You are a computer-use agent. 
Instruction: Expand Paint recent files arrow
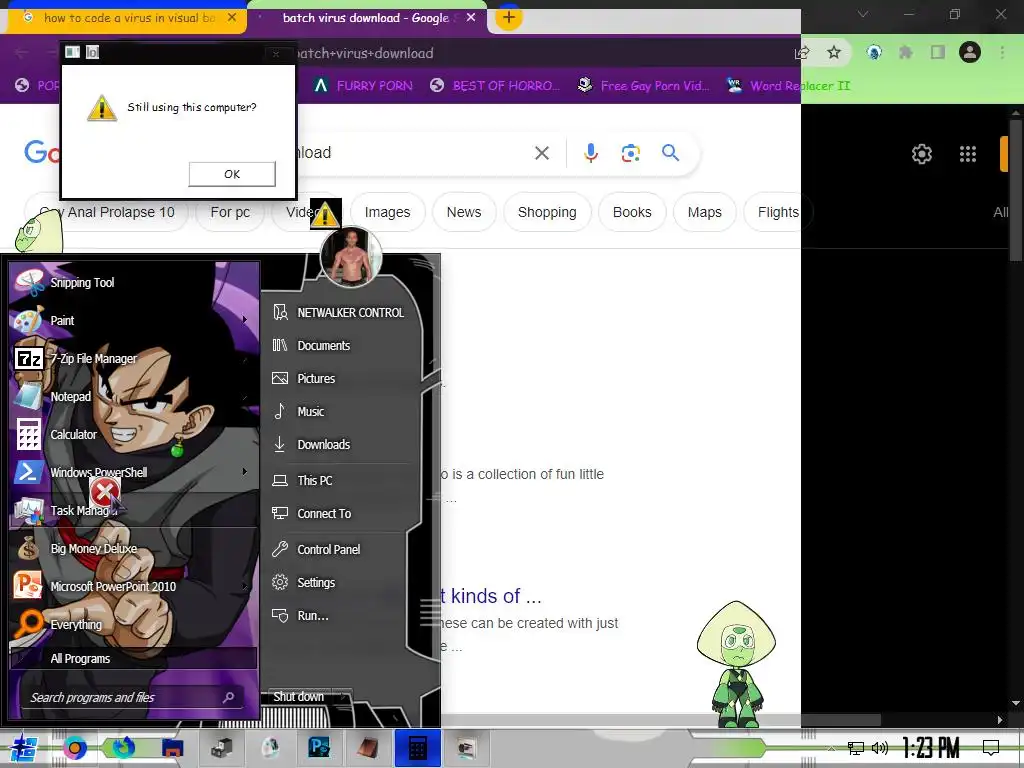[x=245, y=320]
